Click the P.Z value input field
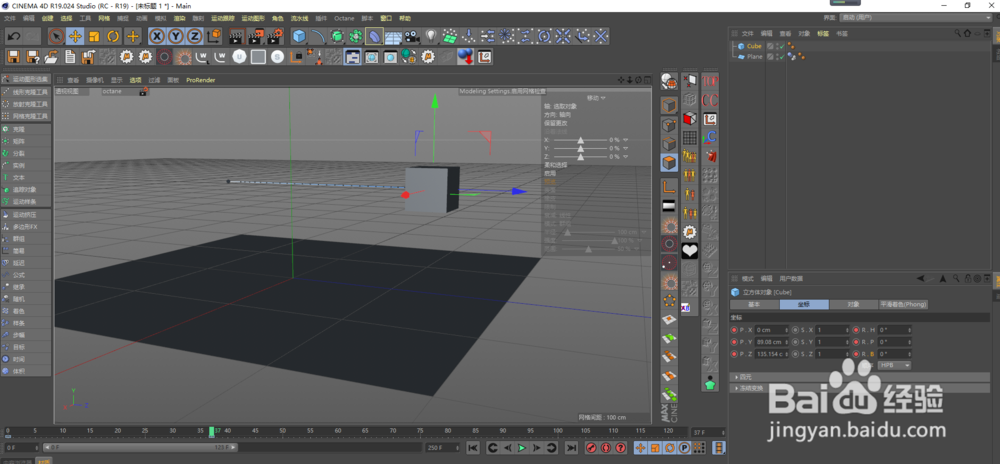 pos(770,354)
